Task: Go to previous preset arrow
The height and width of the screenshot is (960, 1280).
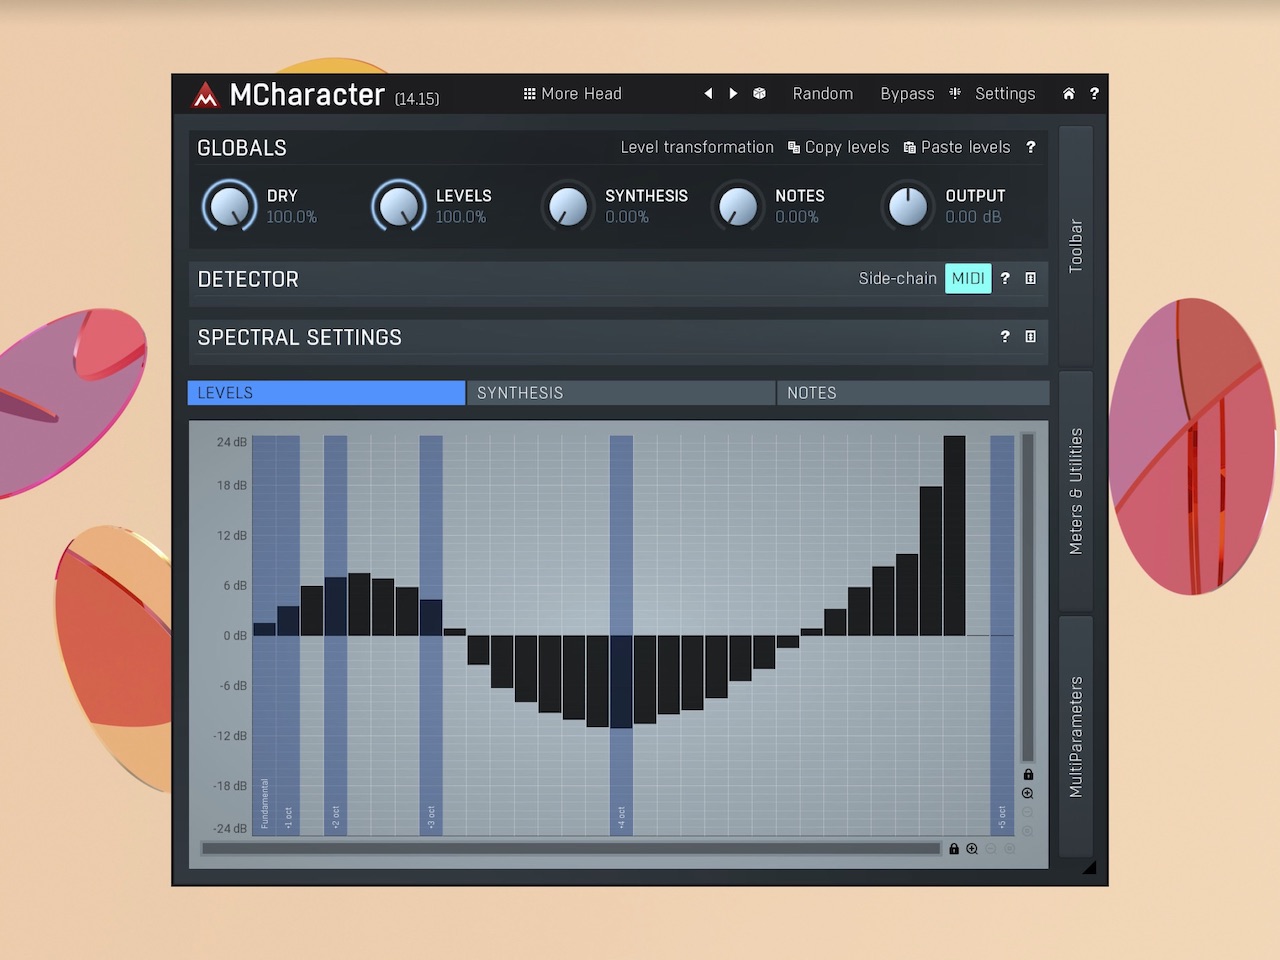Action: (708, 93)
